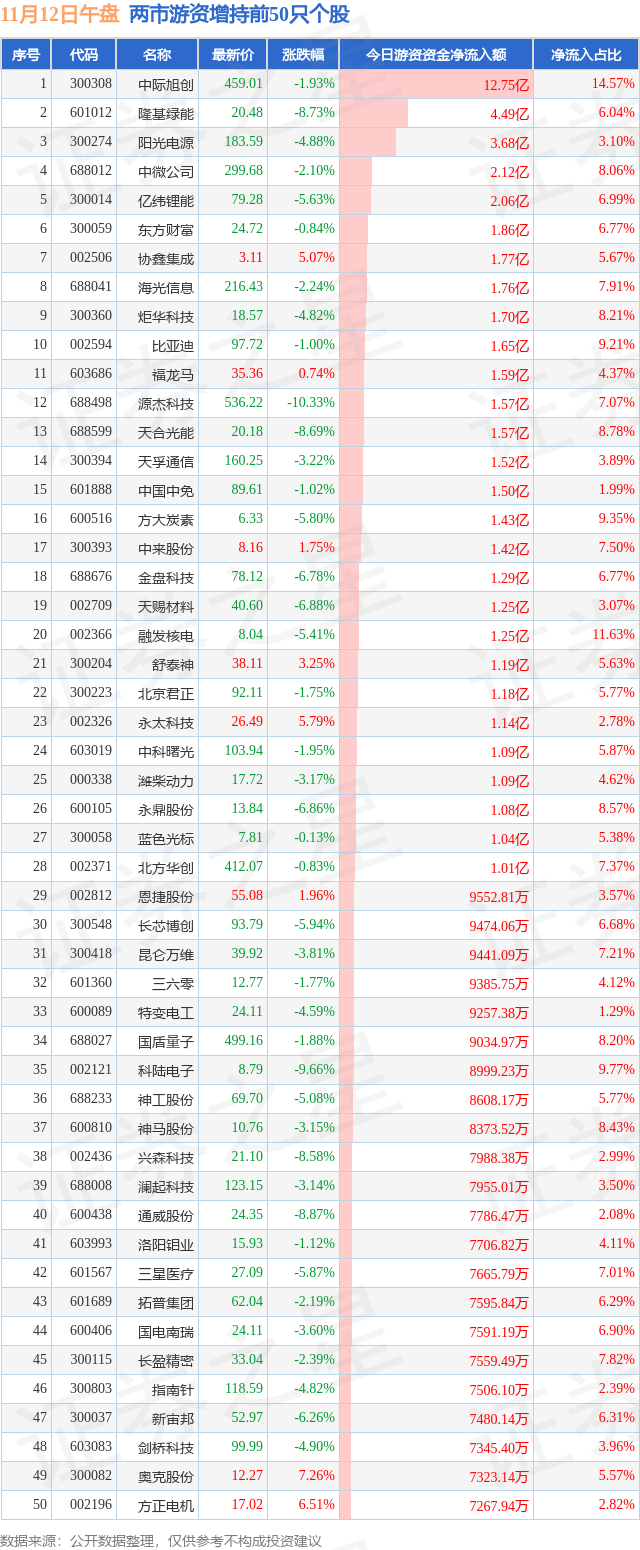Select stock code 601012
This screenshot has height=1550, width=640.
click(91, 114)
